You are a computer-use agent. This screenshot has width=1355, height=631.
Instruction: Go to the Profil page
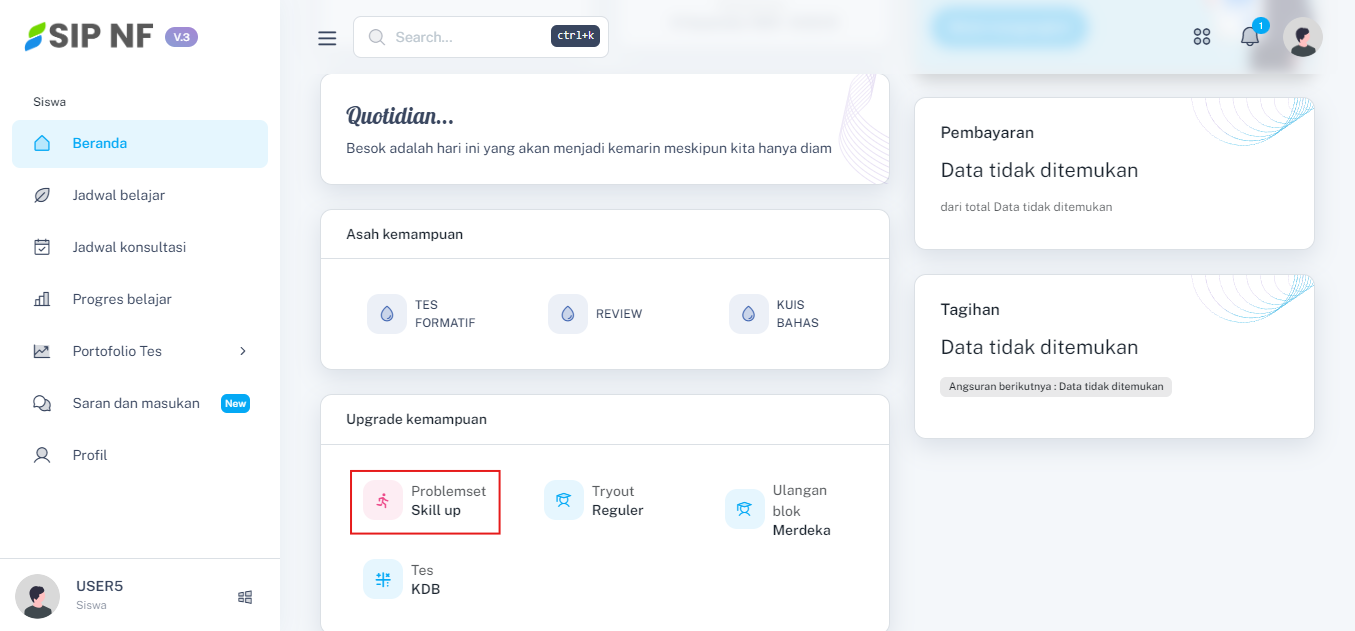coord(90,455)
